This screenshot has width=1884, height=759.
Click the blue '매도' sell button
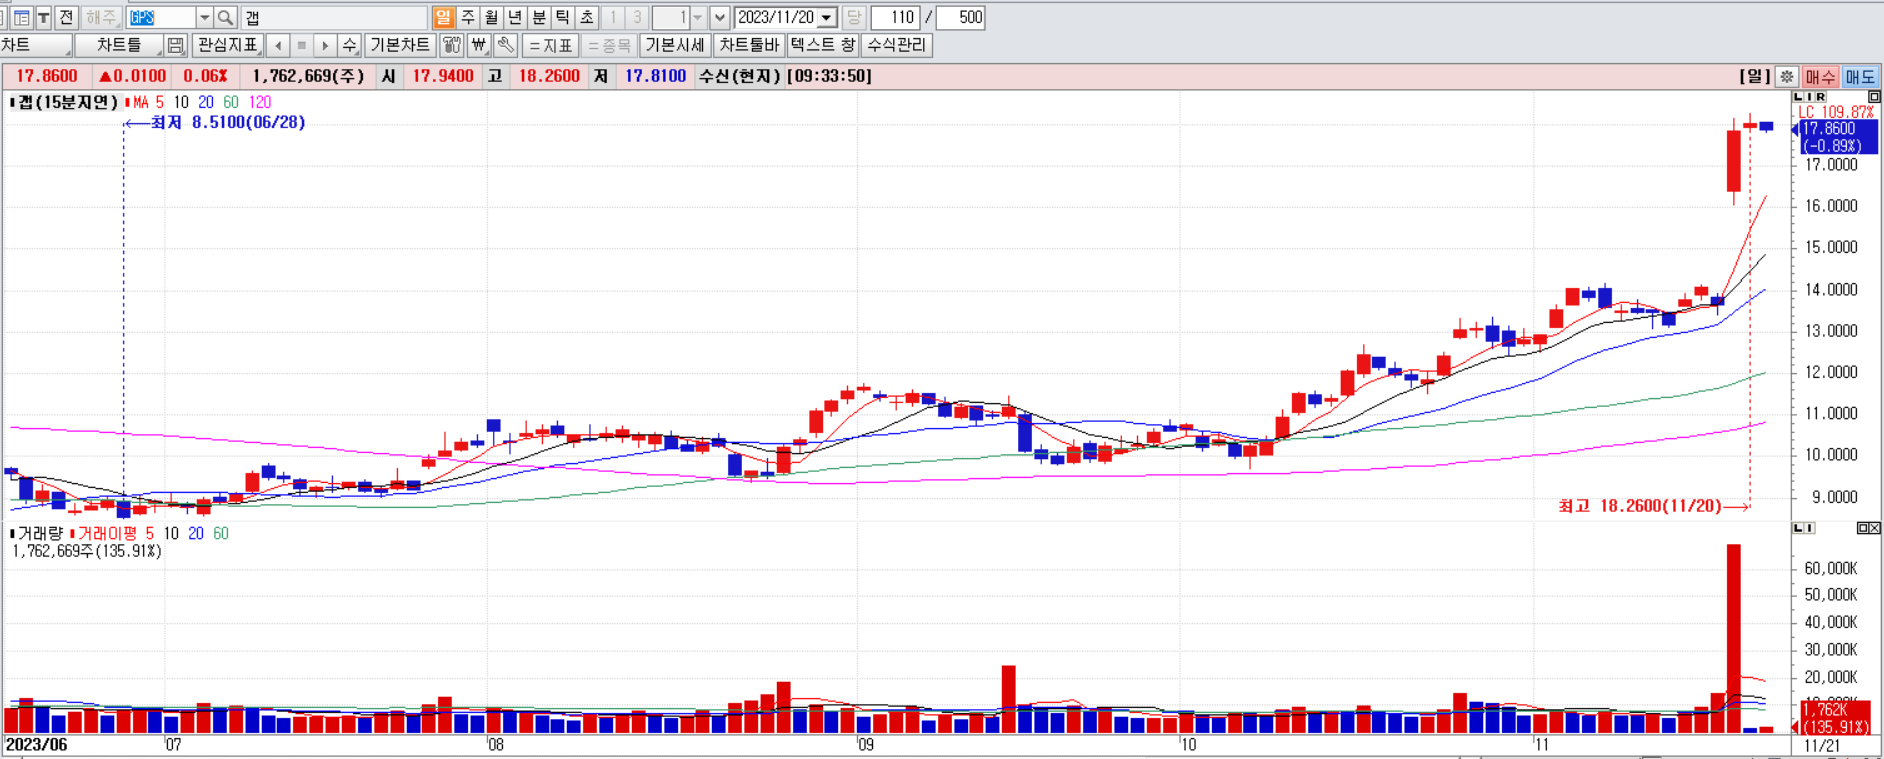1860,77
